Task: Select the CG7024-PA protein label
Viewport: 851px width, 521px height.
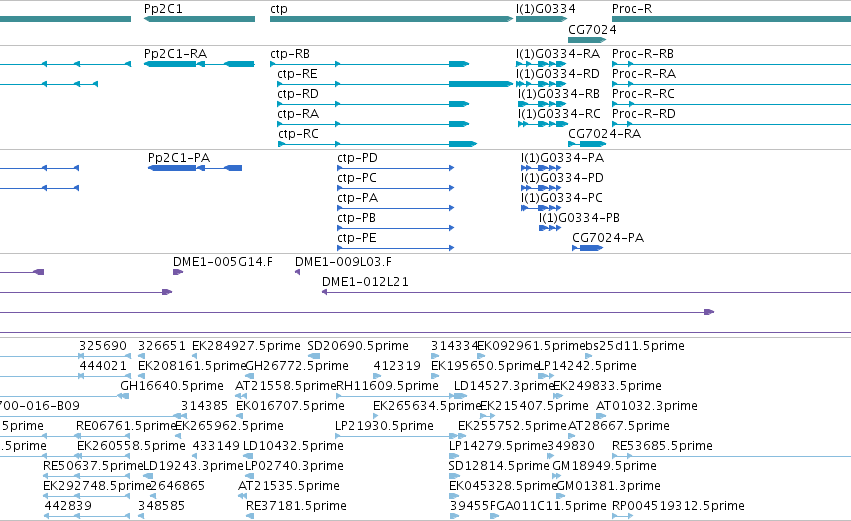Action: pyautogui.click(x=608, y=238)
